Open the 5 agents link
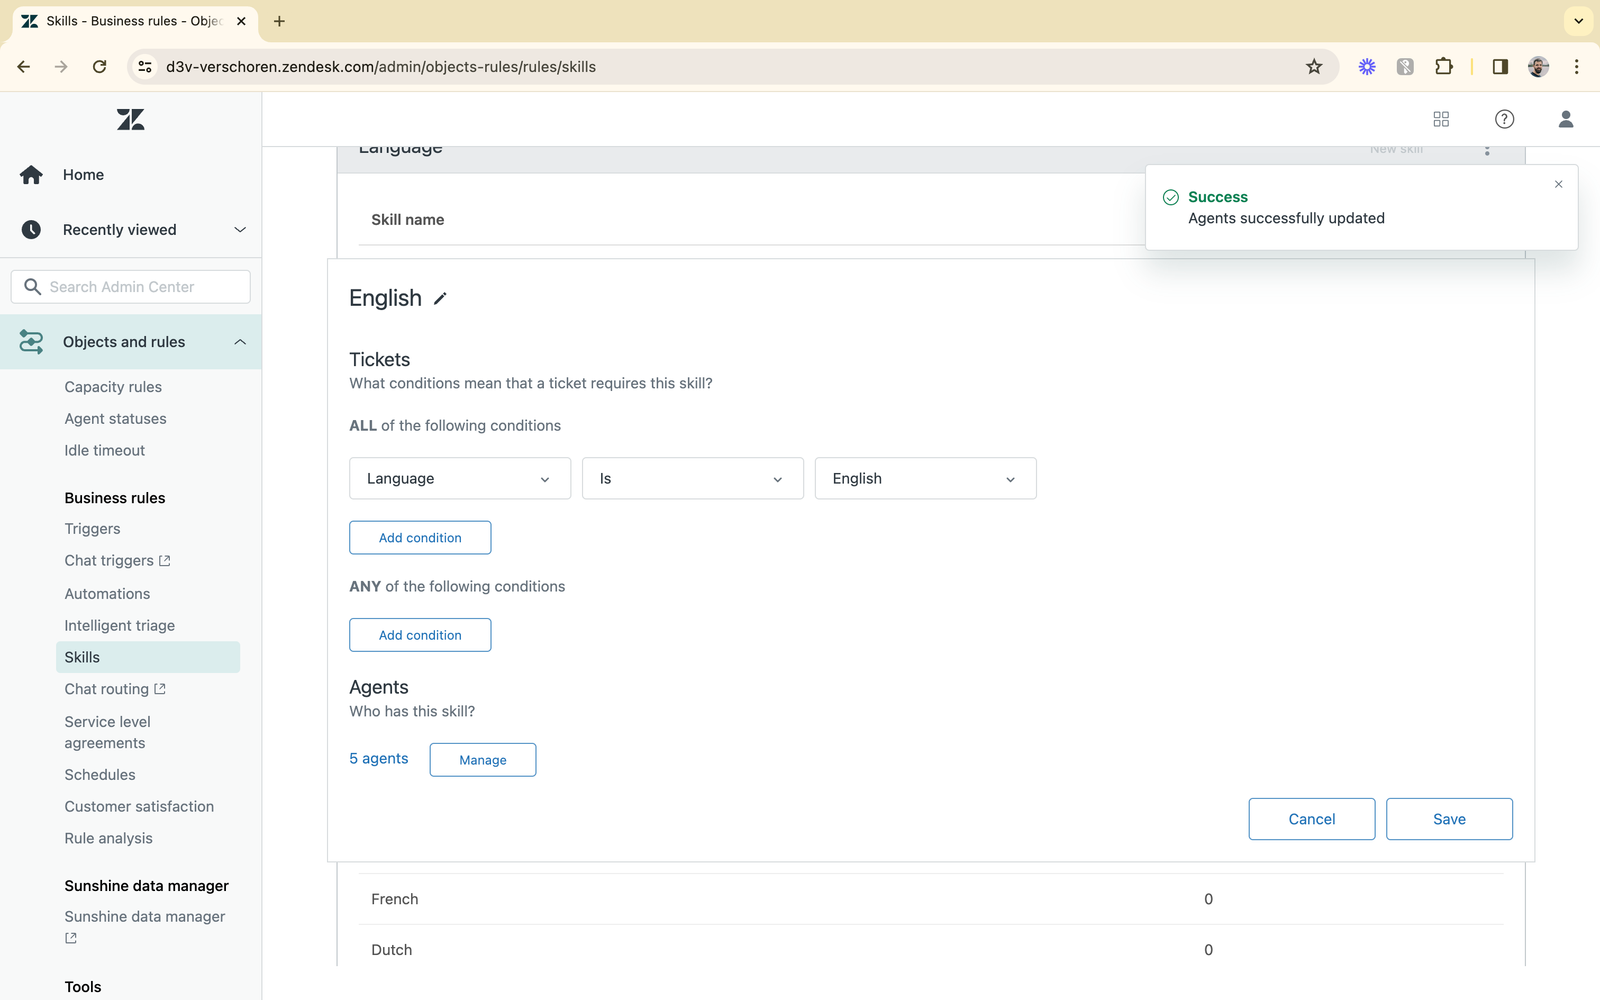The image size is (1600, 1000). (378, 758)
